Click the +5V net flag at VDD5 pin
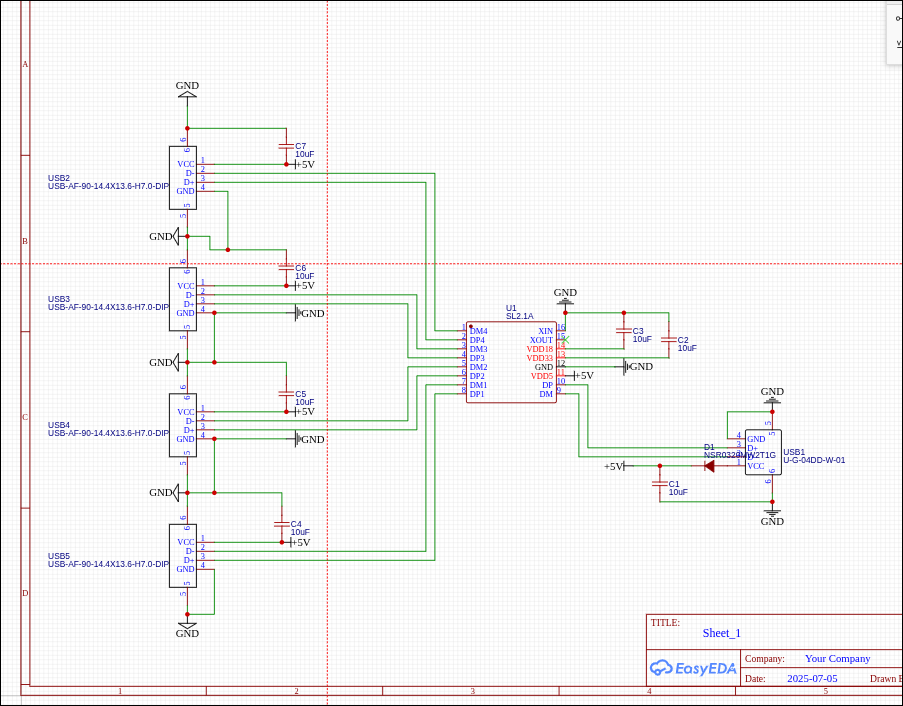903x706 pixels. [x=580, y=376]
